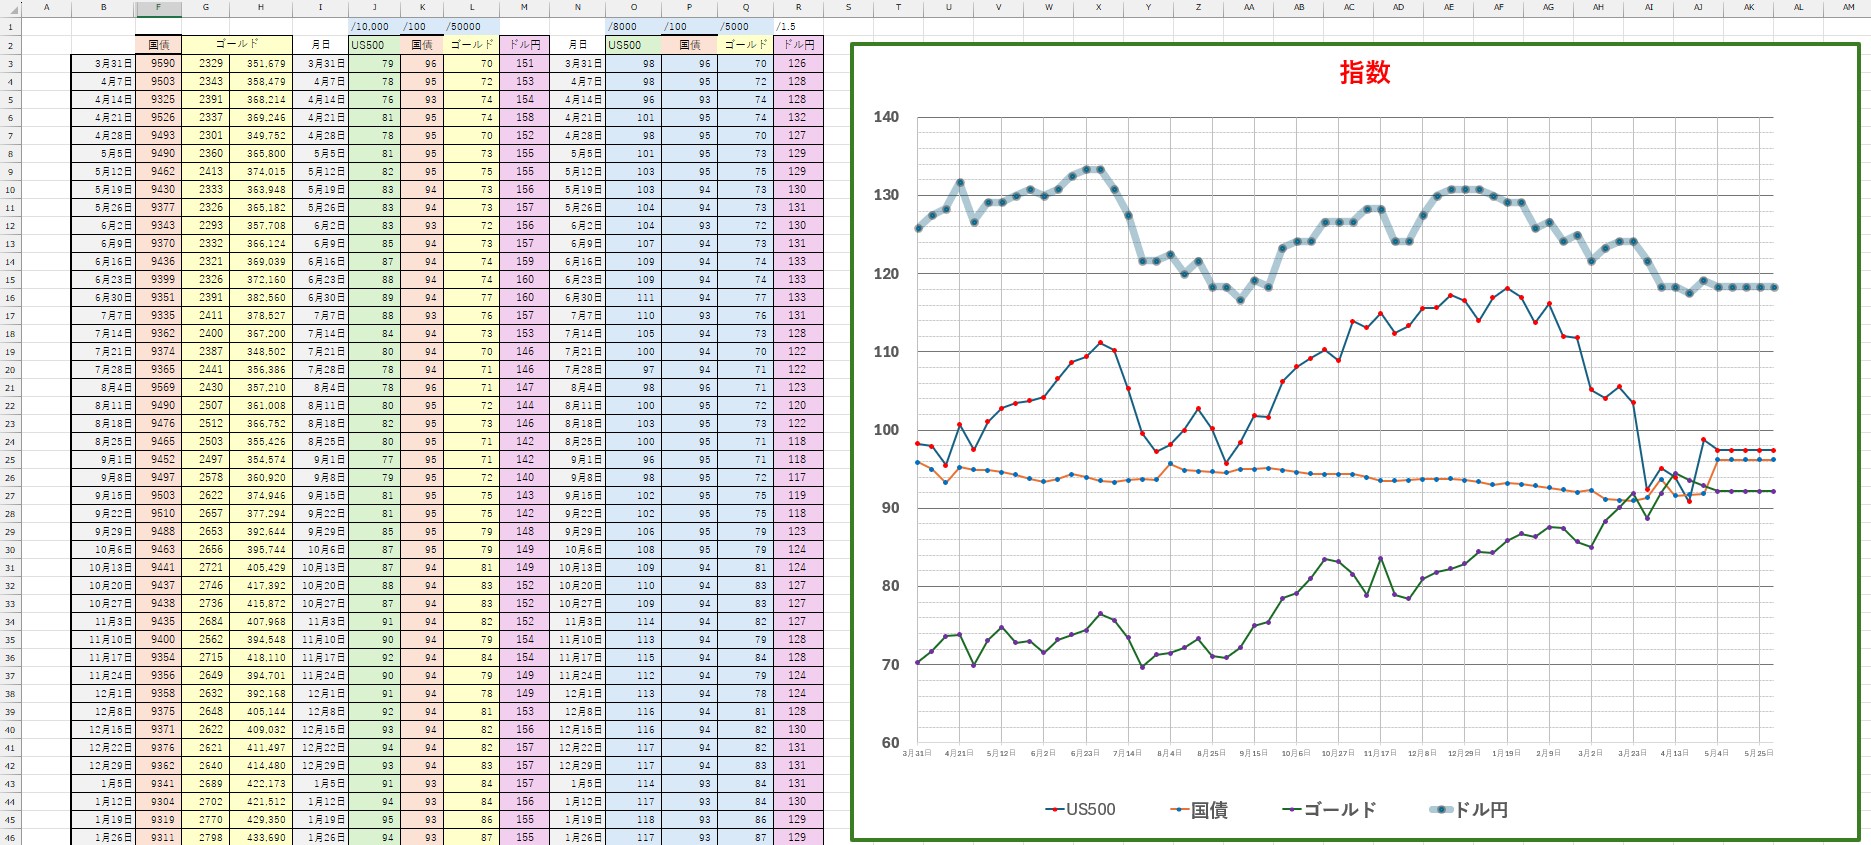This screenshot has width=1871, height=845.
Task: Click the ゴールド header cell in column Q
Action: (745, 45)
